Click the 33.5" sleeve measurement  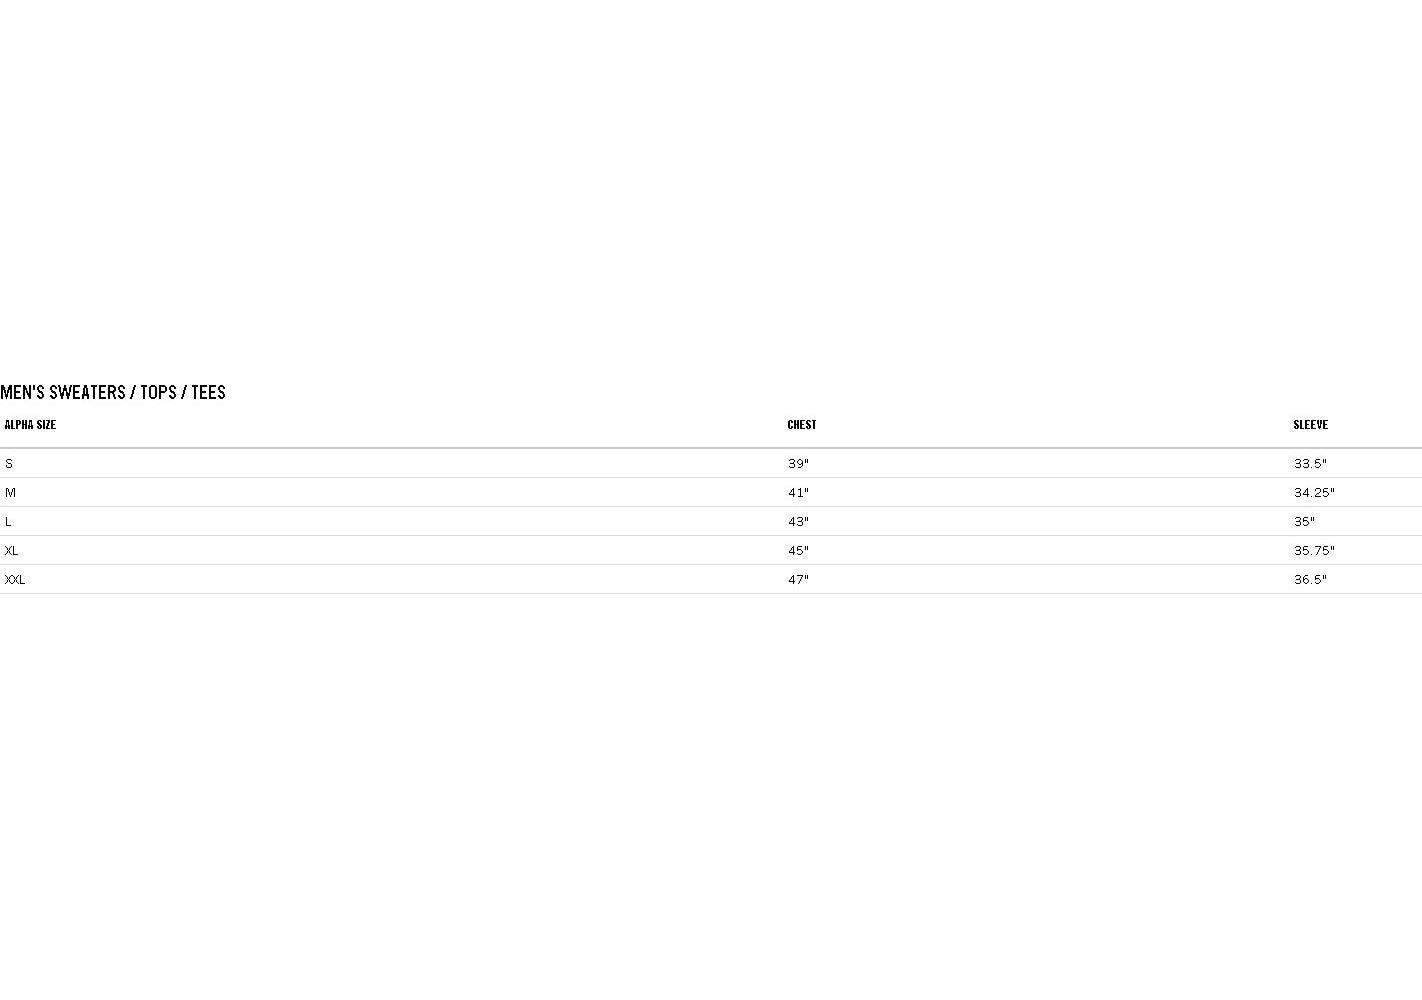pyautogui.click(x=1310, y=464)
